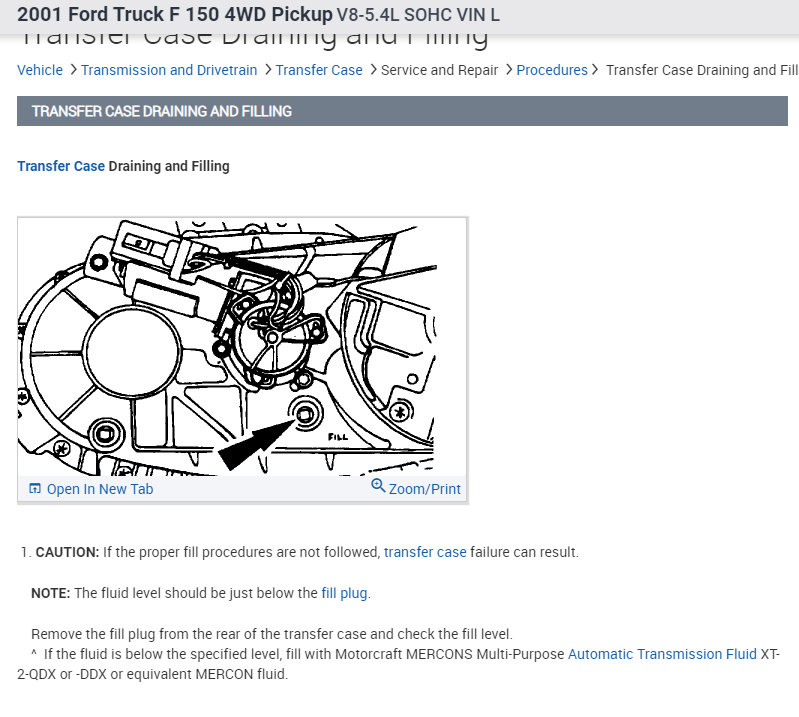This screenshot has height=717, width=799.
Task: Click the transfer case diagram image
Action: pos(242,346)
